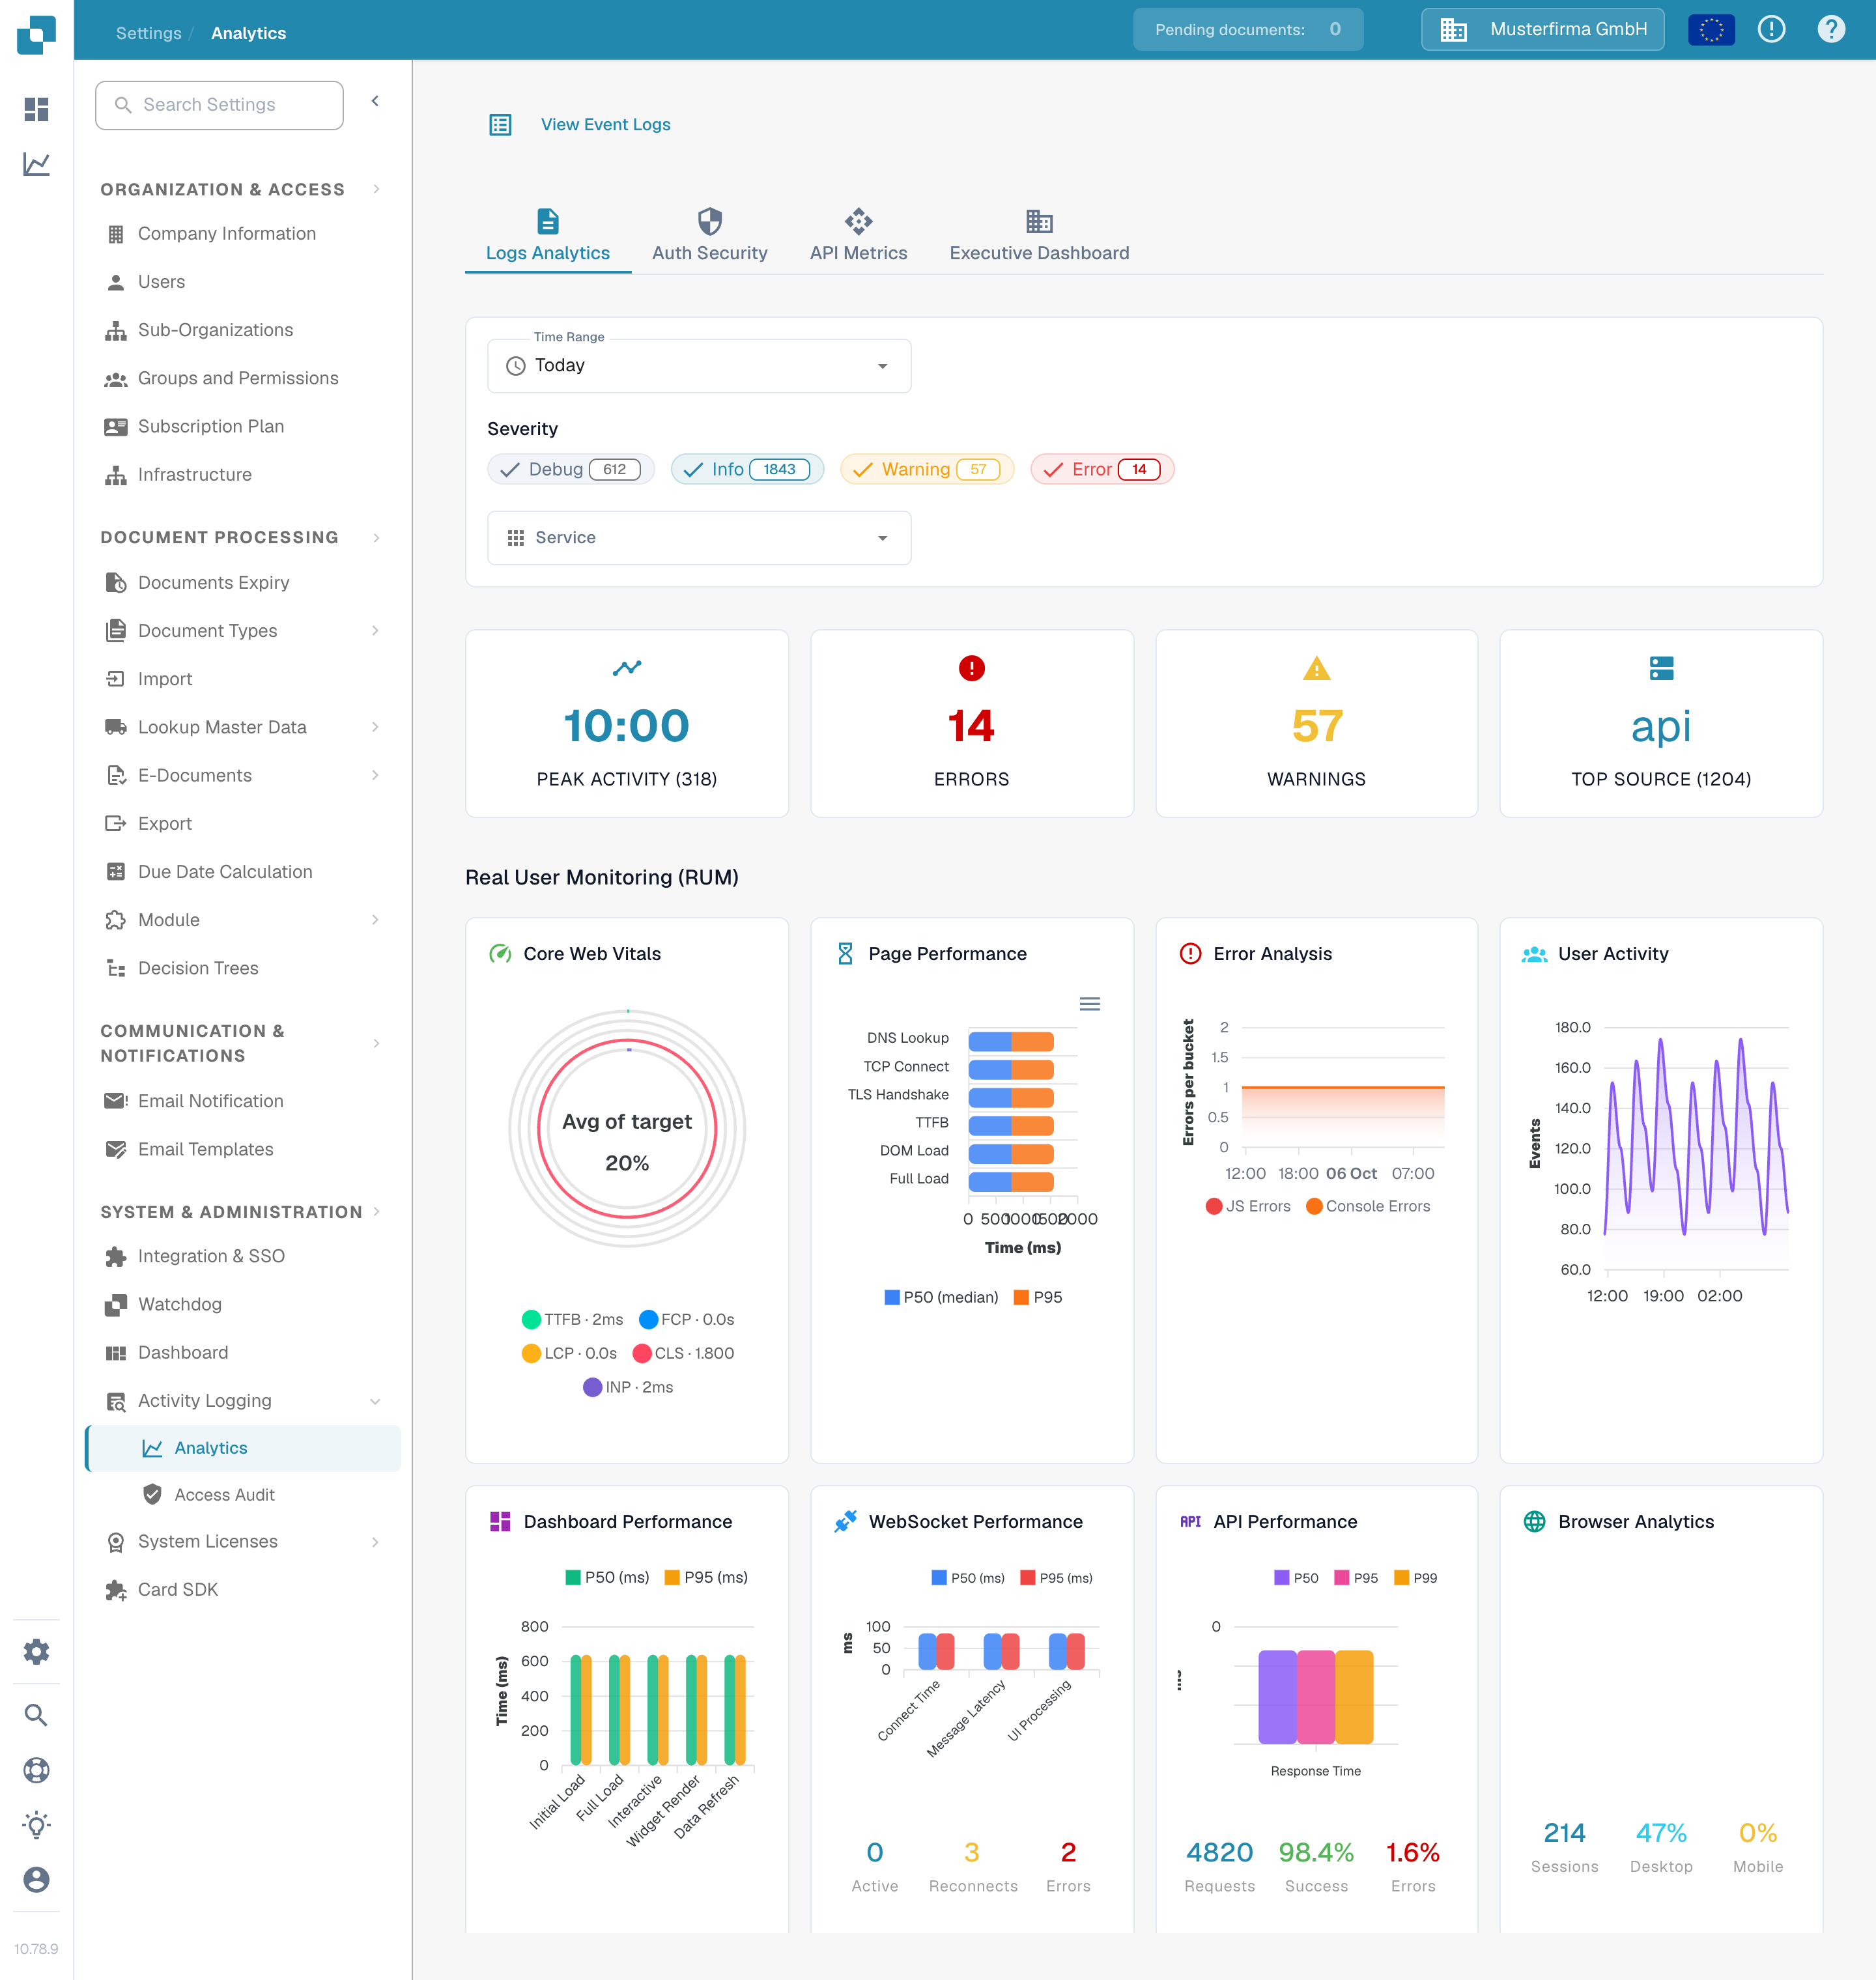This screenshot has height=1980, width=1876.
Task: Open the lifebuoy support icon
Action: [x=36, y=1770]
